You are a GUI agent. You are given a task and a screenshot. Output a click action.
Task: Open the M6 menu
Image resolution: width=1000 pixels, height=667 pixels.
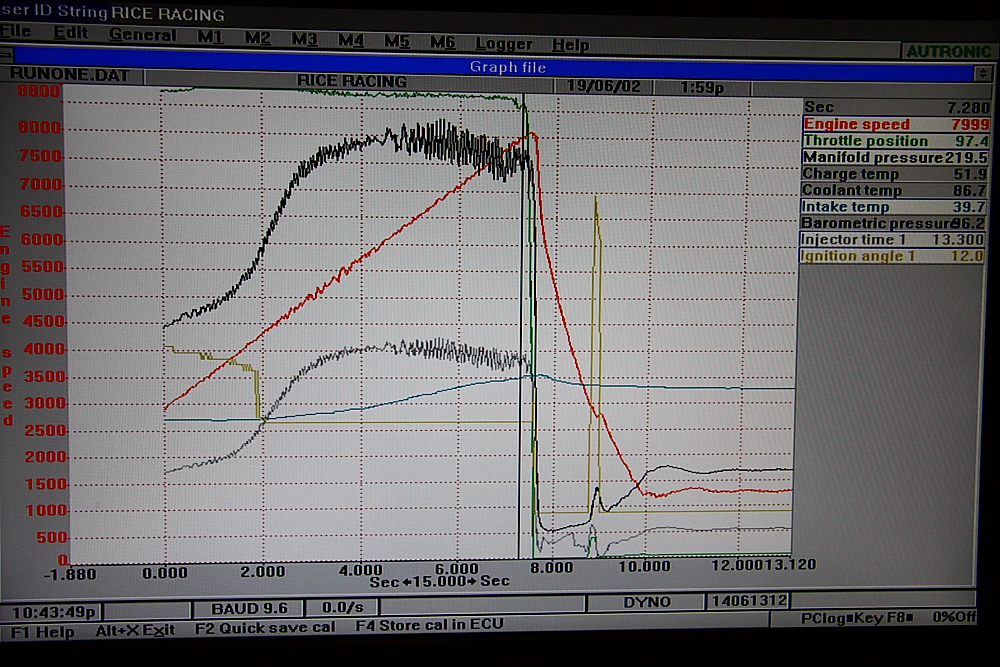coord(442,42)
